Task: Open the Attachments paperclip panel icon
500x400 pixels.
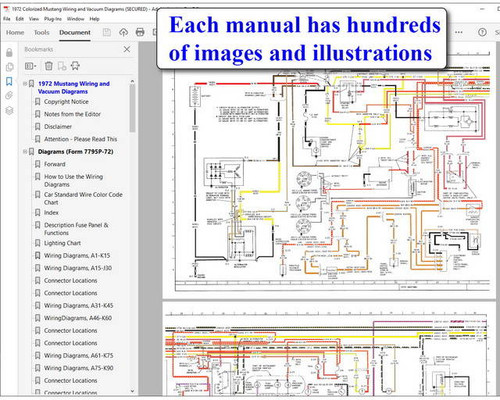Action: click(x=9, y=96)
